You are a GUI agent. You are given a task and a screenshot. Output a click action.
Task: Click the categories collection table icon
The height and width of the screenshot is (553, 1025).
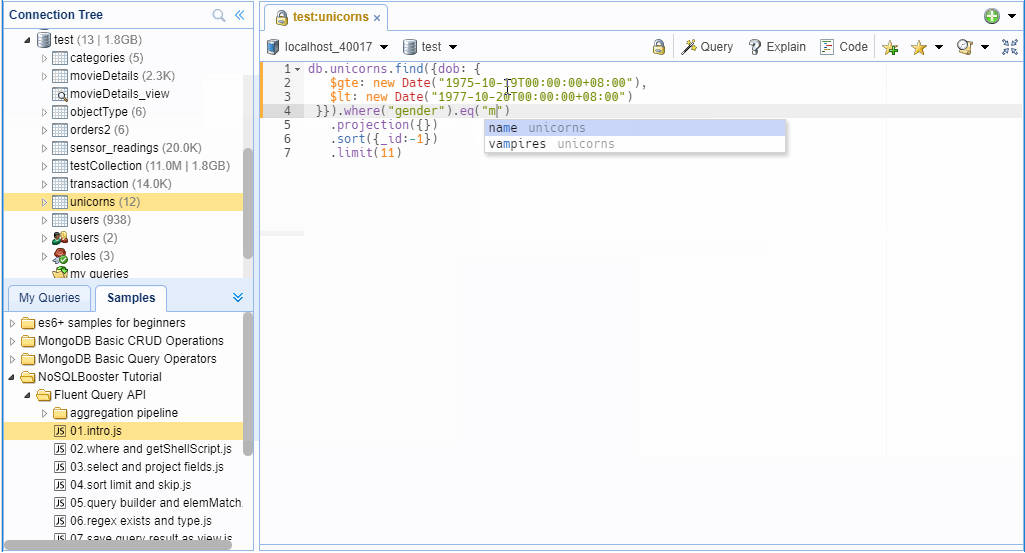59,58
